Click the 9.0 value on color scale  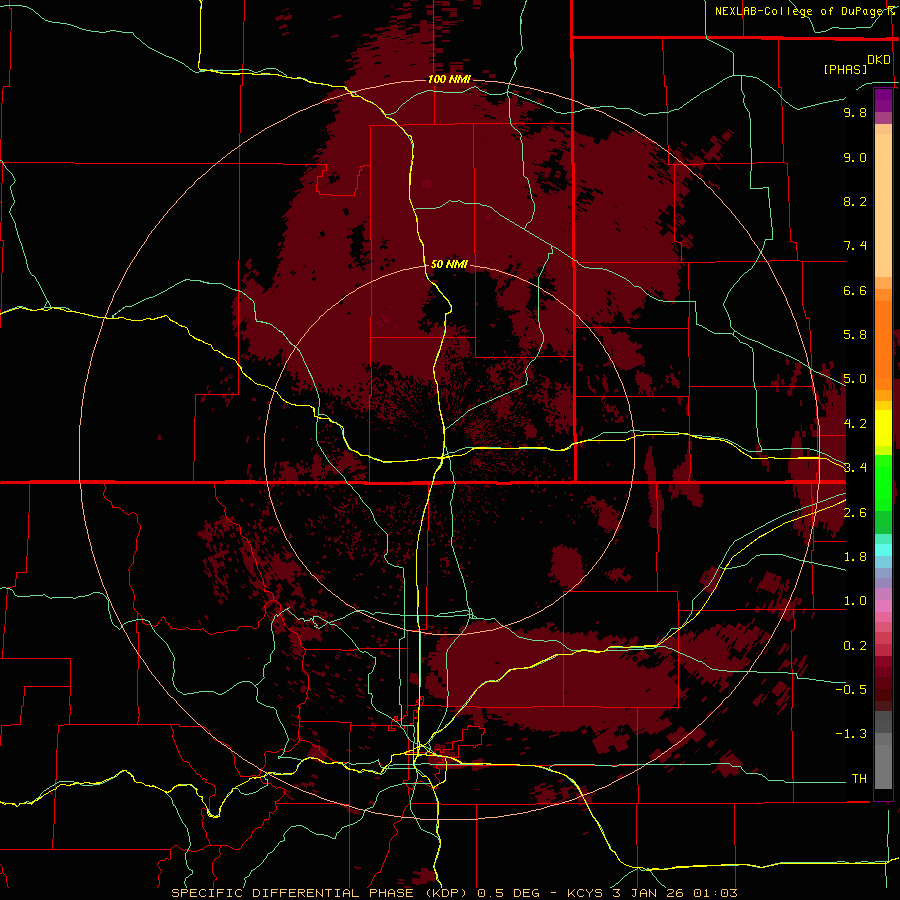click(855, 157)
